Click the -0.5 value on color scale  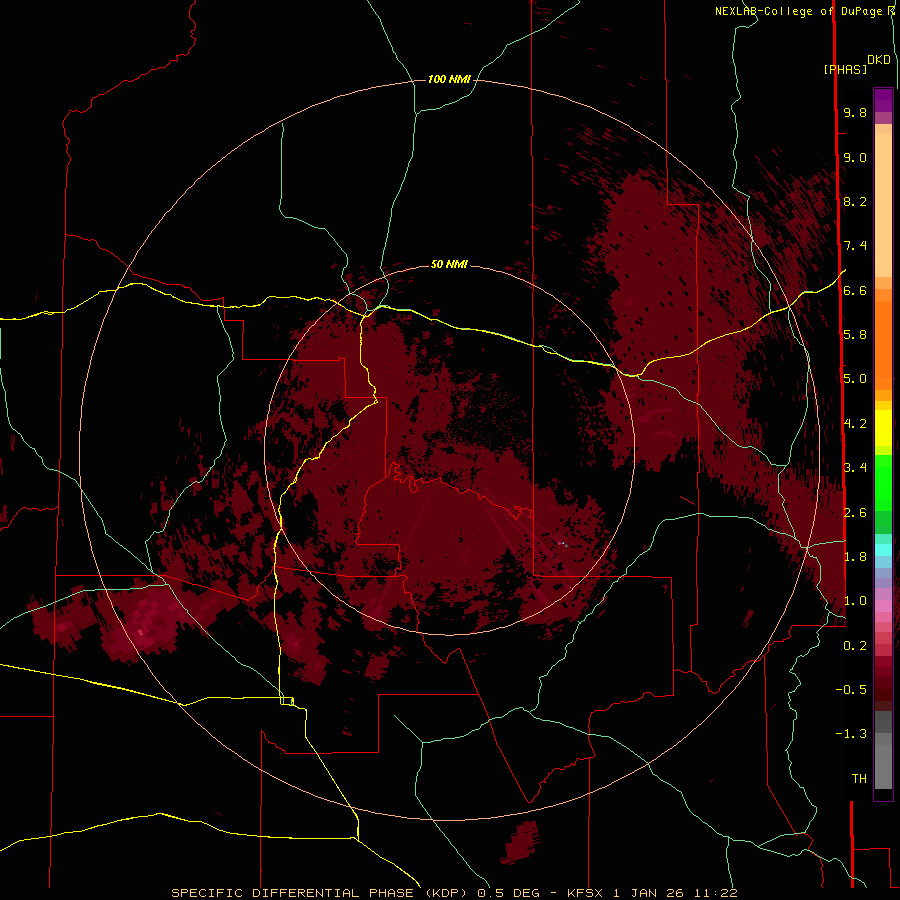[x=851, y=690]
